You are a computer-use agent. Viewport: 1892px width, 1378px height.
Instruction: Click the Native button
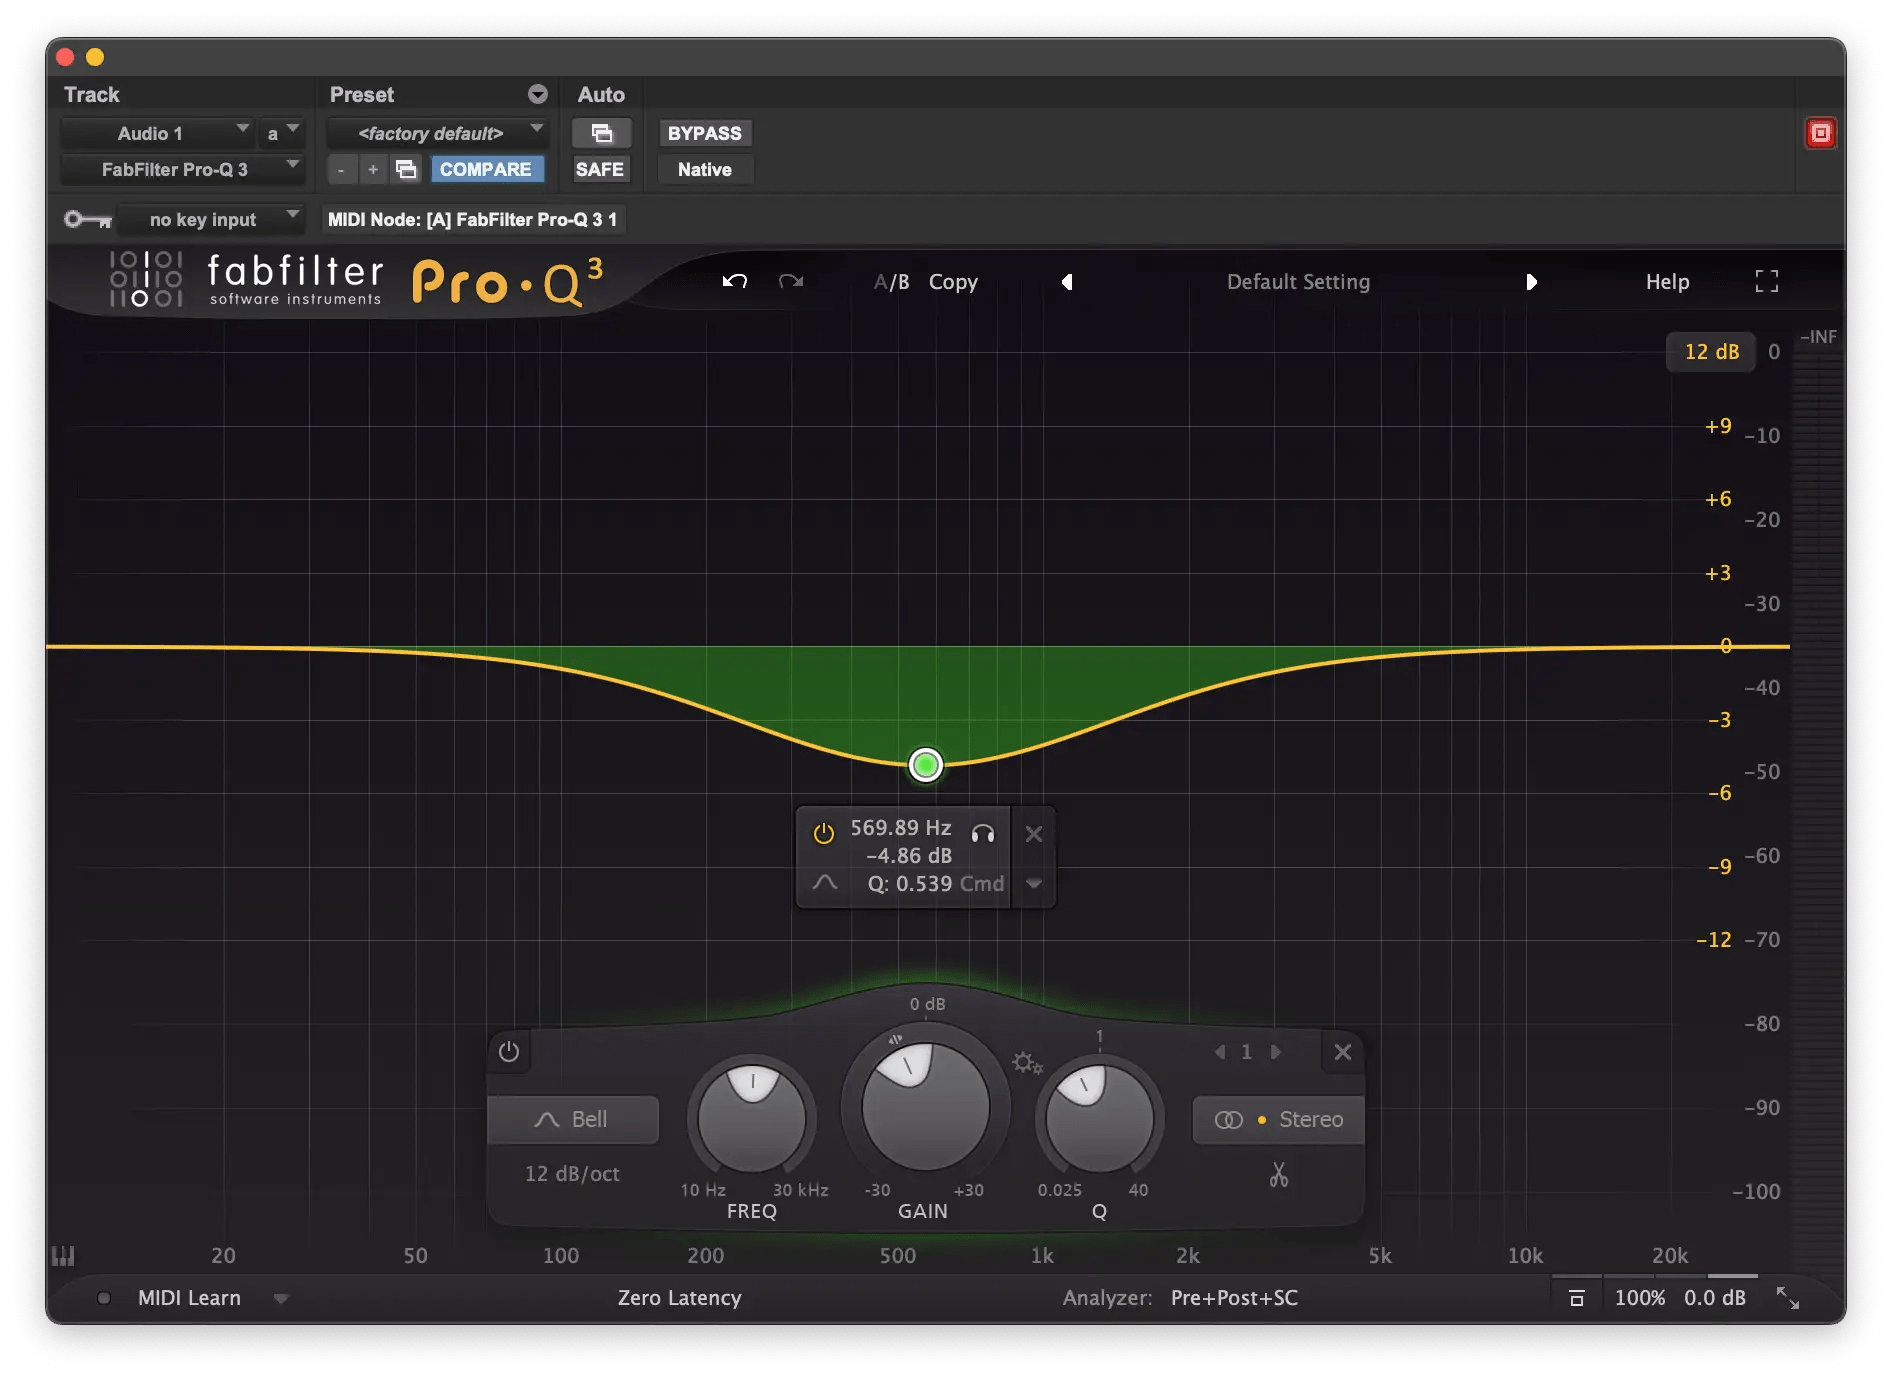point(705,169)
